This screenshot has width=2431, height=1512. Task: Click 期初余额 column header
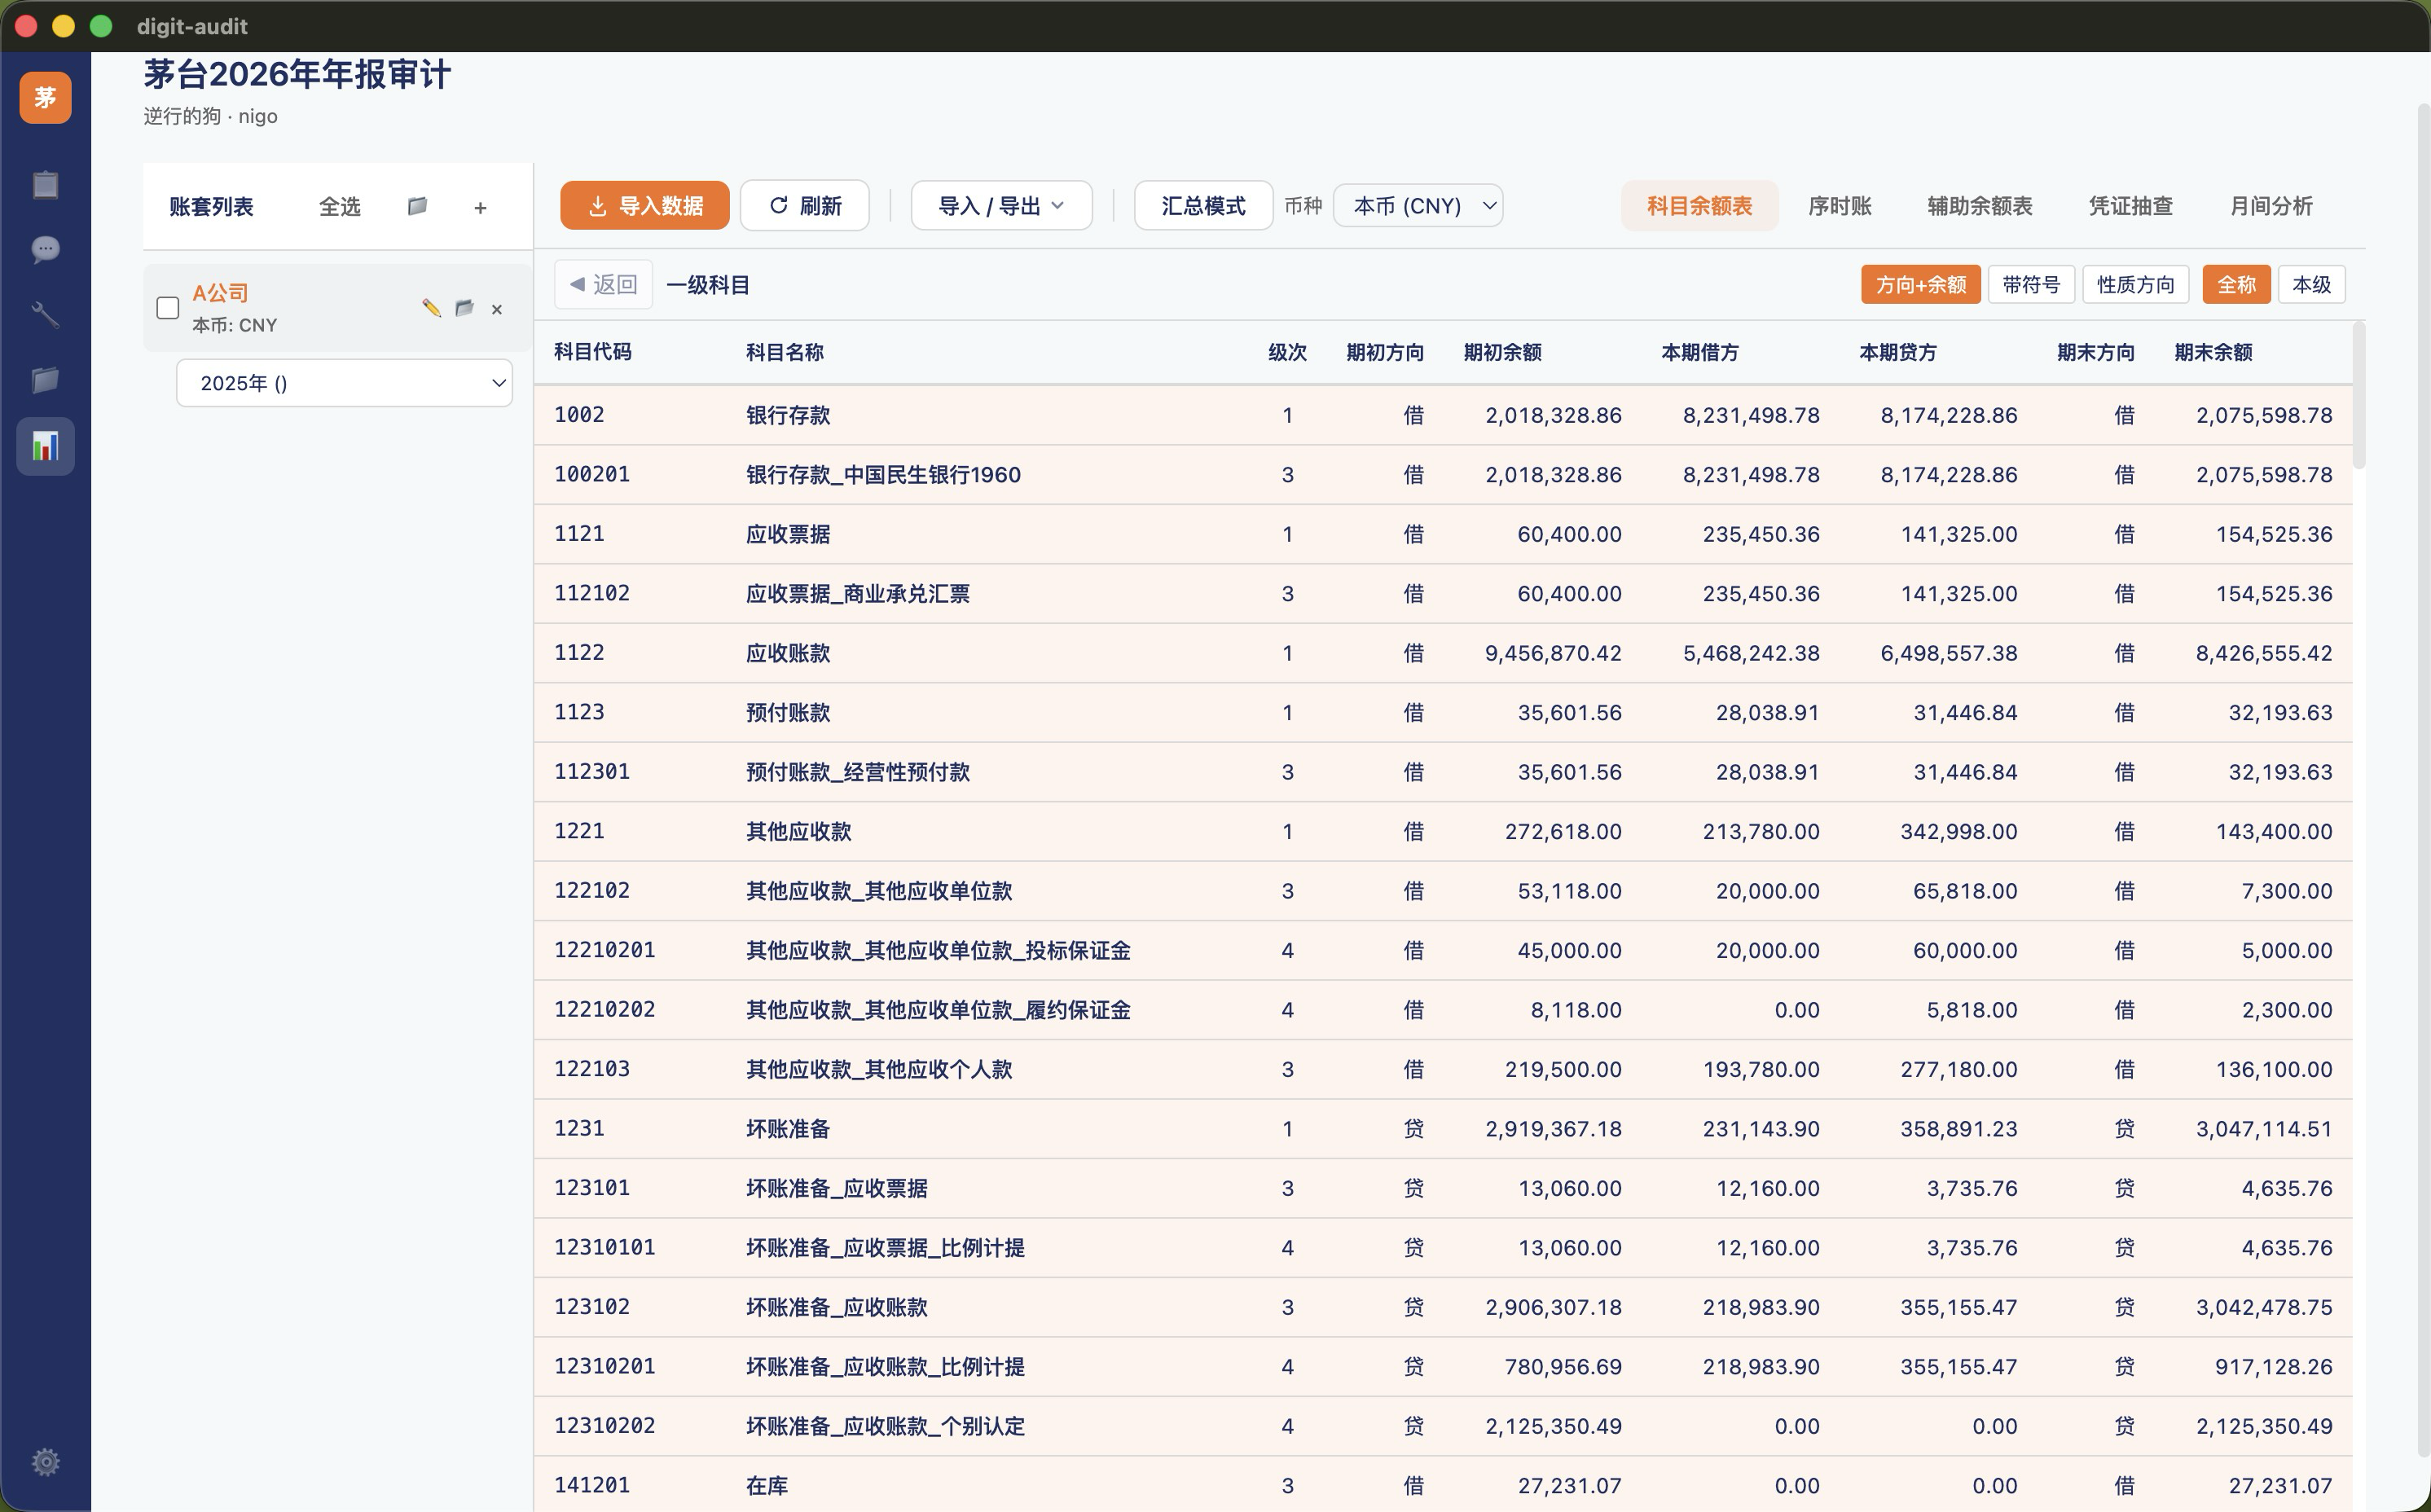1502,352
